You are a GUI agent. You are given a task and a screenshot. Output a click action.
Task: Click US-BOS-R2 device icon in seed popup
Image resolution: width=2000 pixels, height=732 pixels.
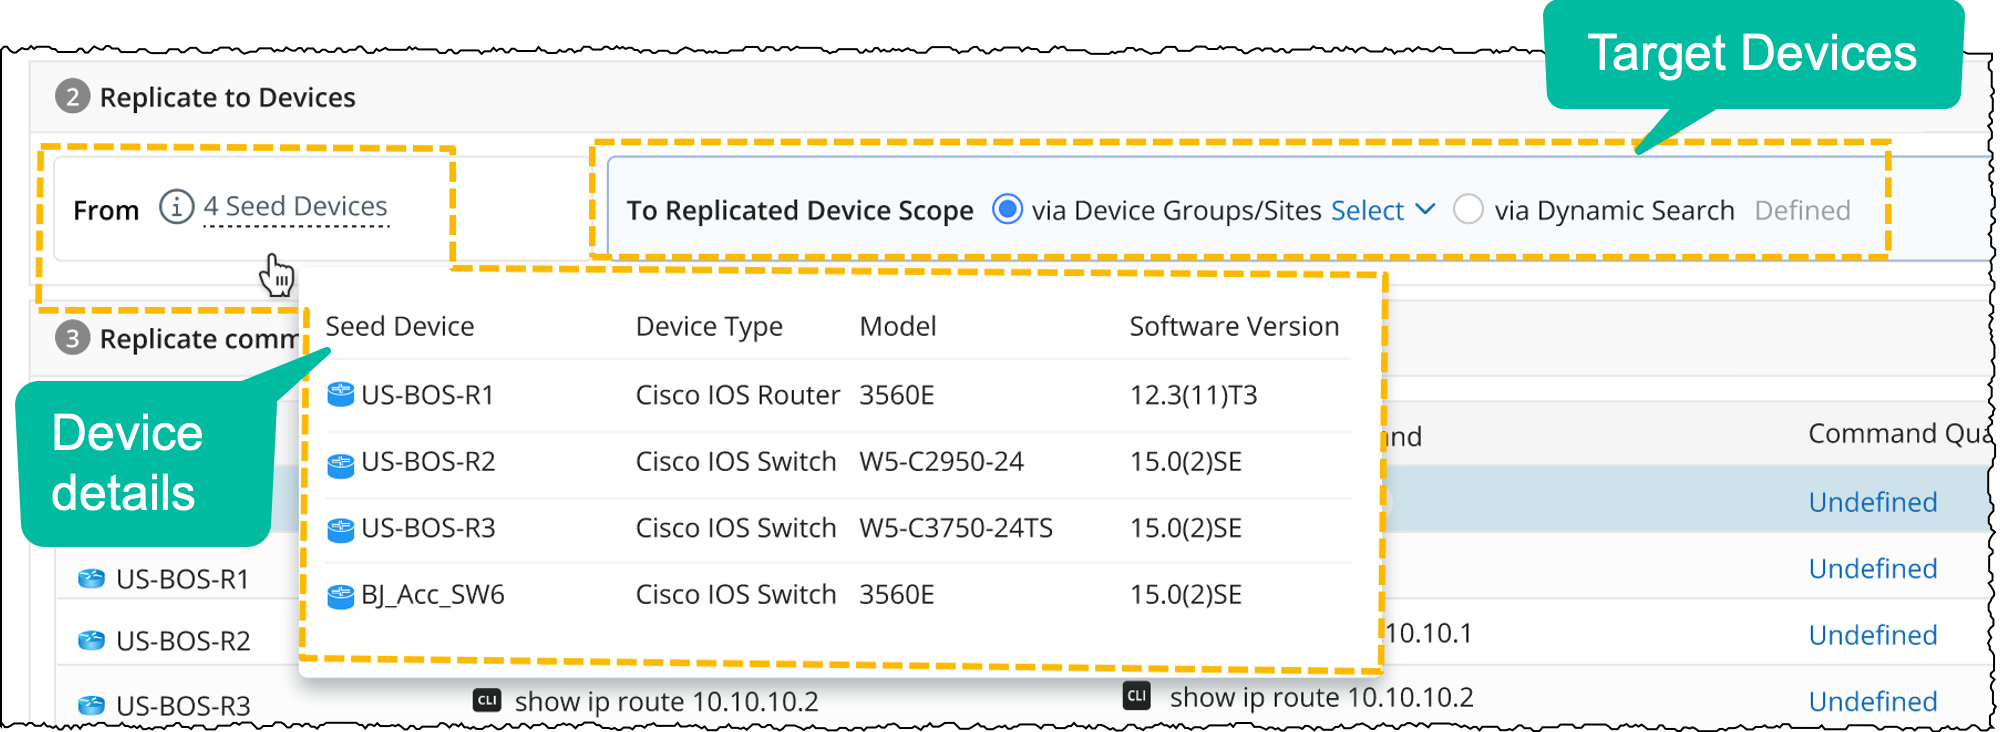click(x=341, y=464)
